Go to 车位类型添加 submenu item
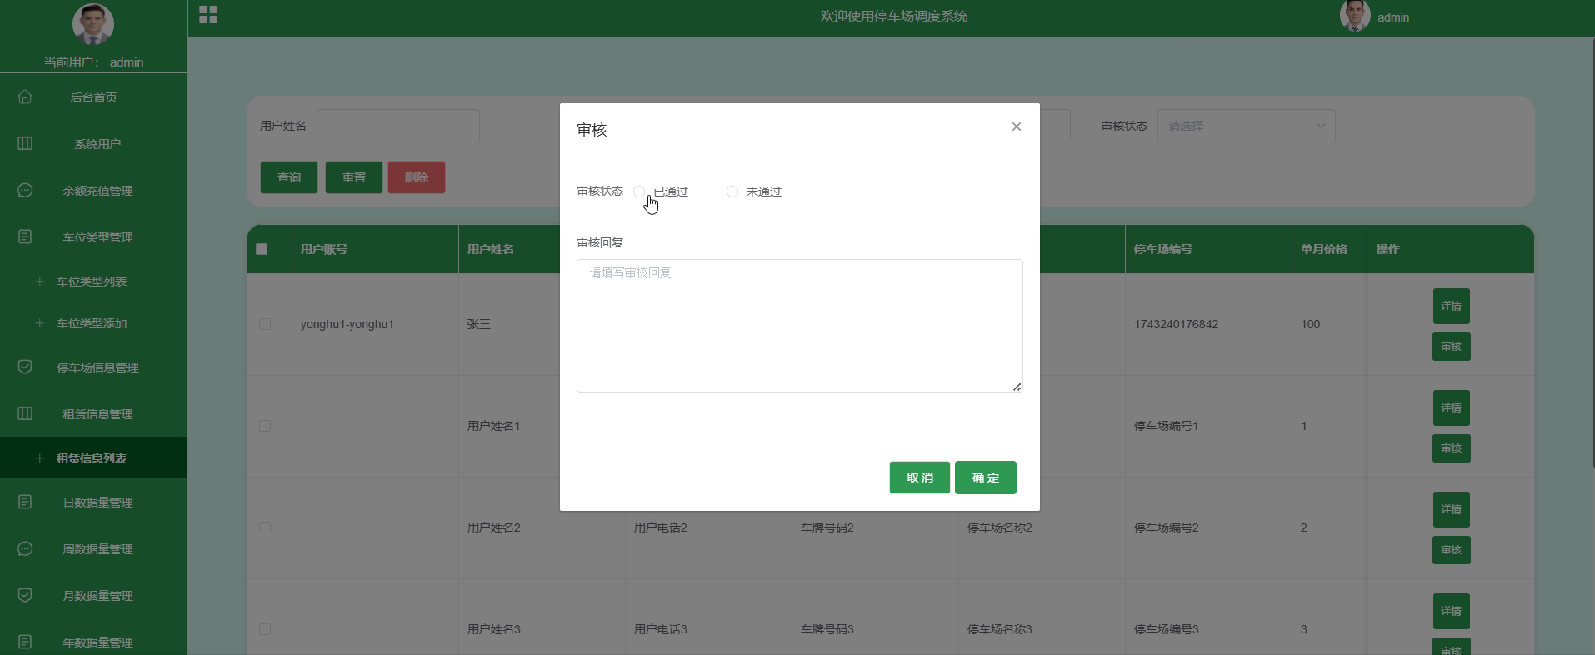Viewport: 1595px width, 655px height. [x=91, y=323]
